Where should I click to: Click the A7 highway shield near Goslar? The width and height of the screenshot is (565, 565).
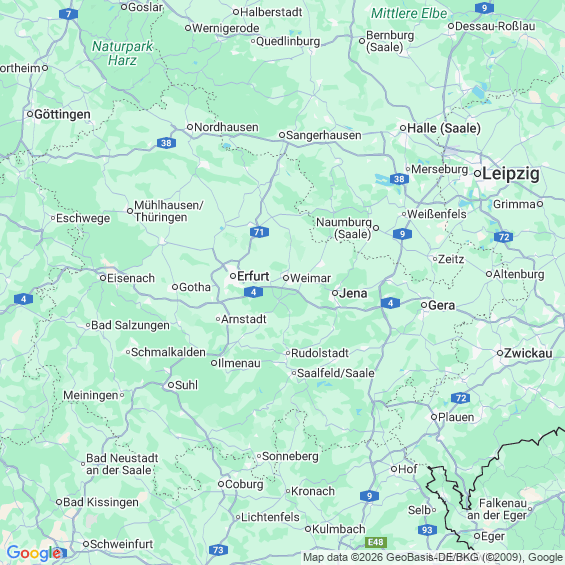(68, 14)
